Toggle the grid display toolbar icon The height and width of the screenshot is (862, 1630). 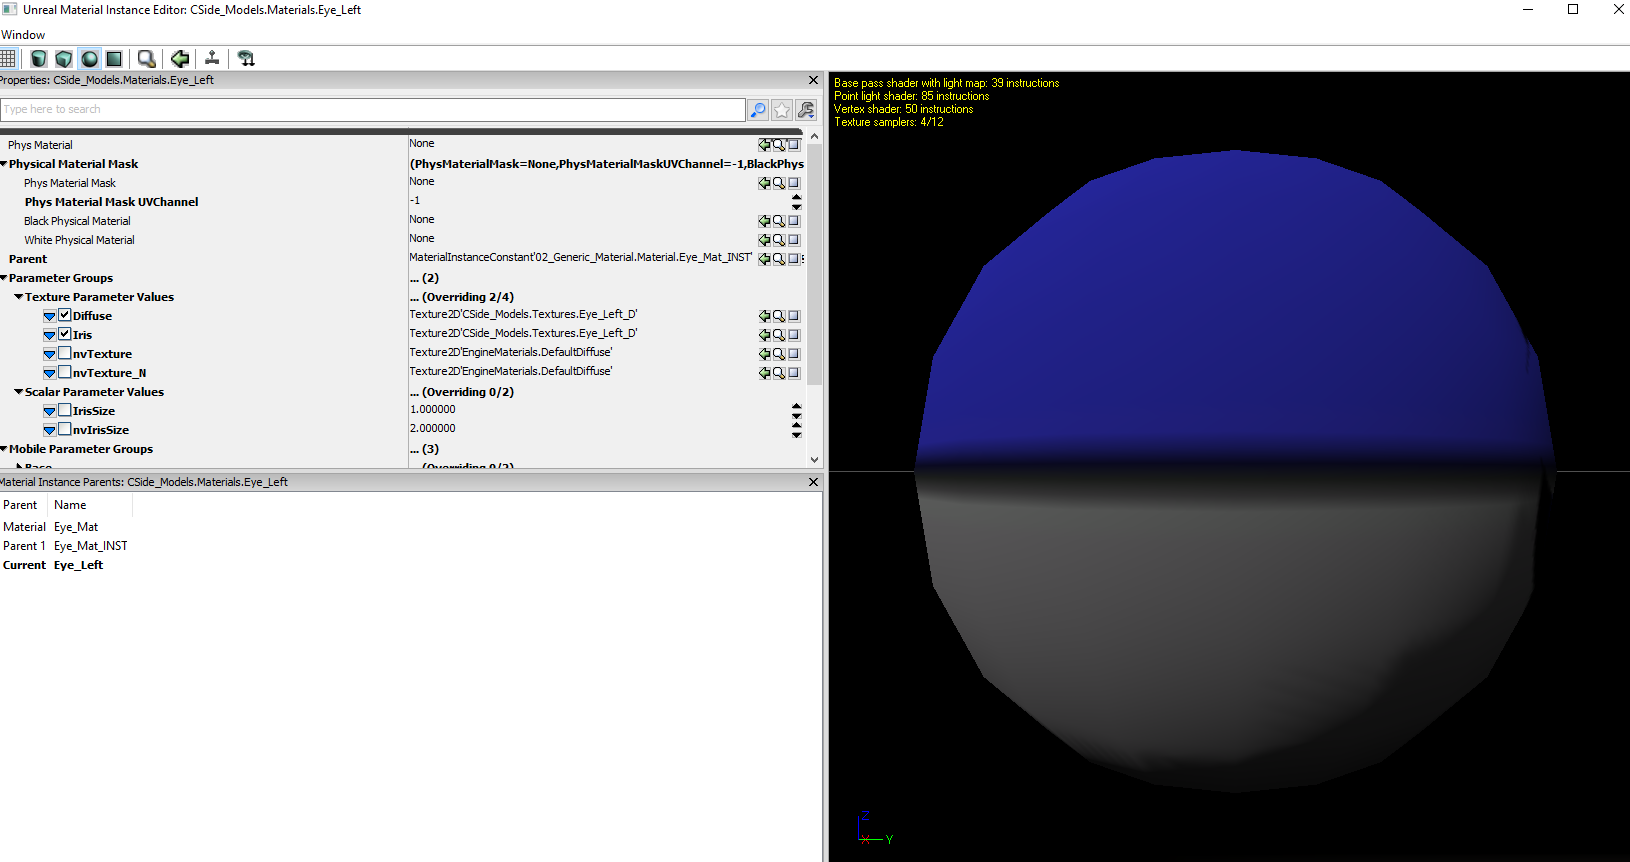pos(8,59)
